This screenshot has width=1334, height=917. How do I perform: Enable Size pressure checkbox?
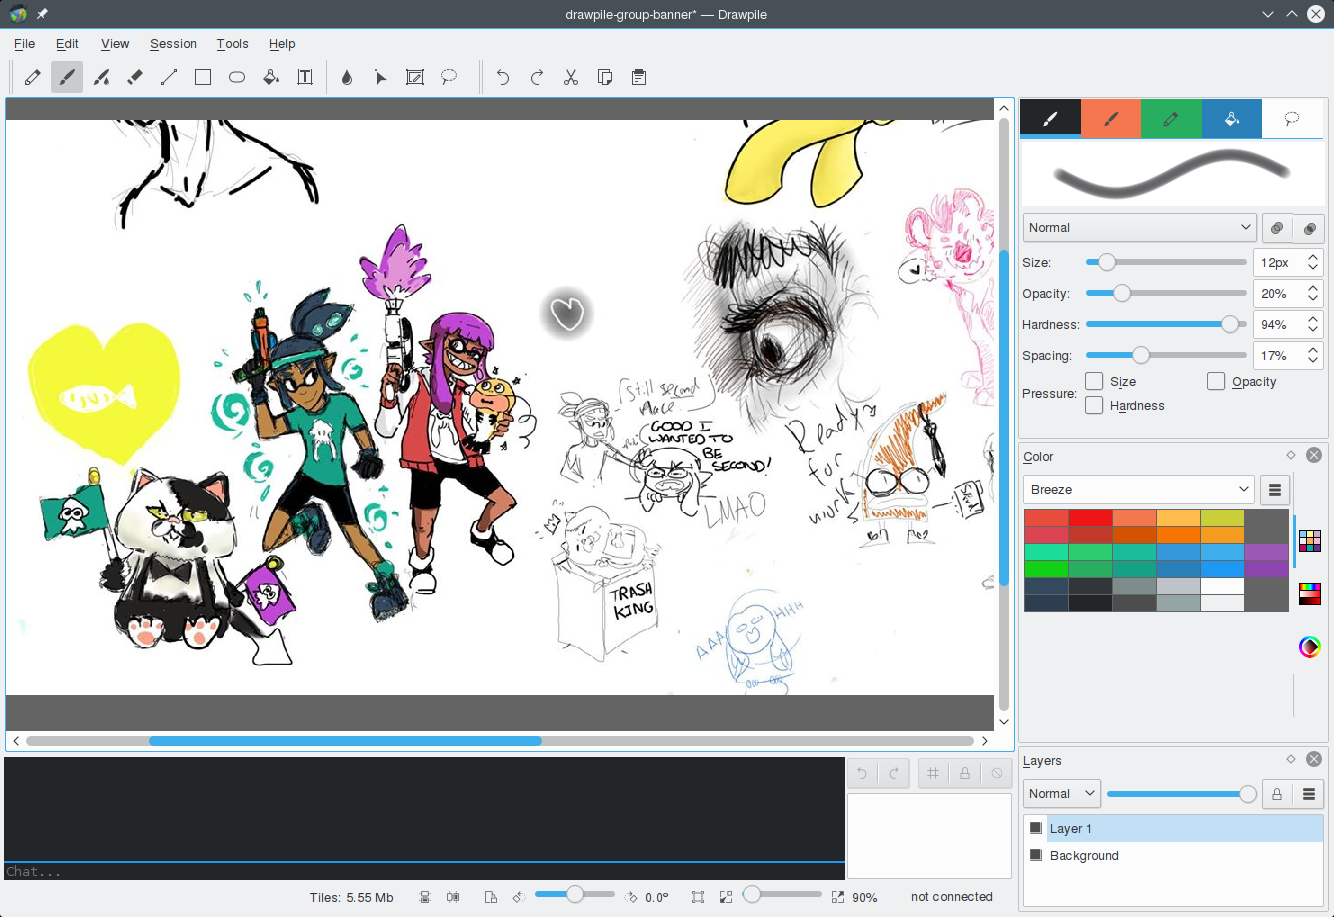1095,381
